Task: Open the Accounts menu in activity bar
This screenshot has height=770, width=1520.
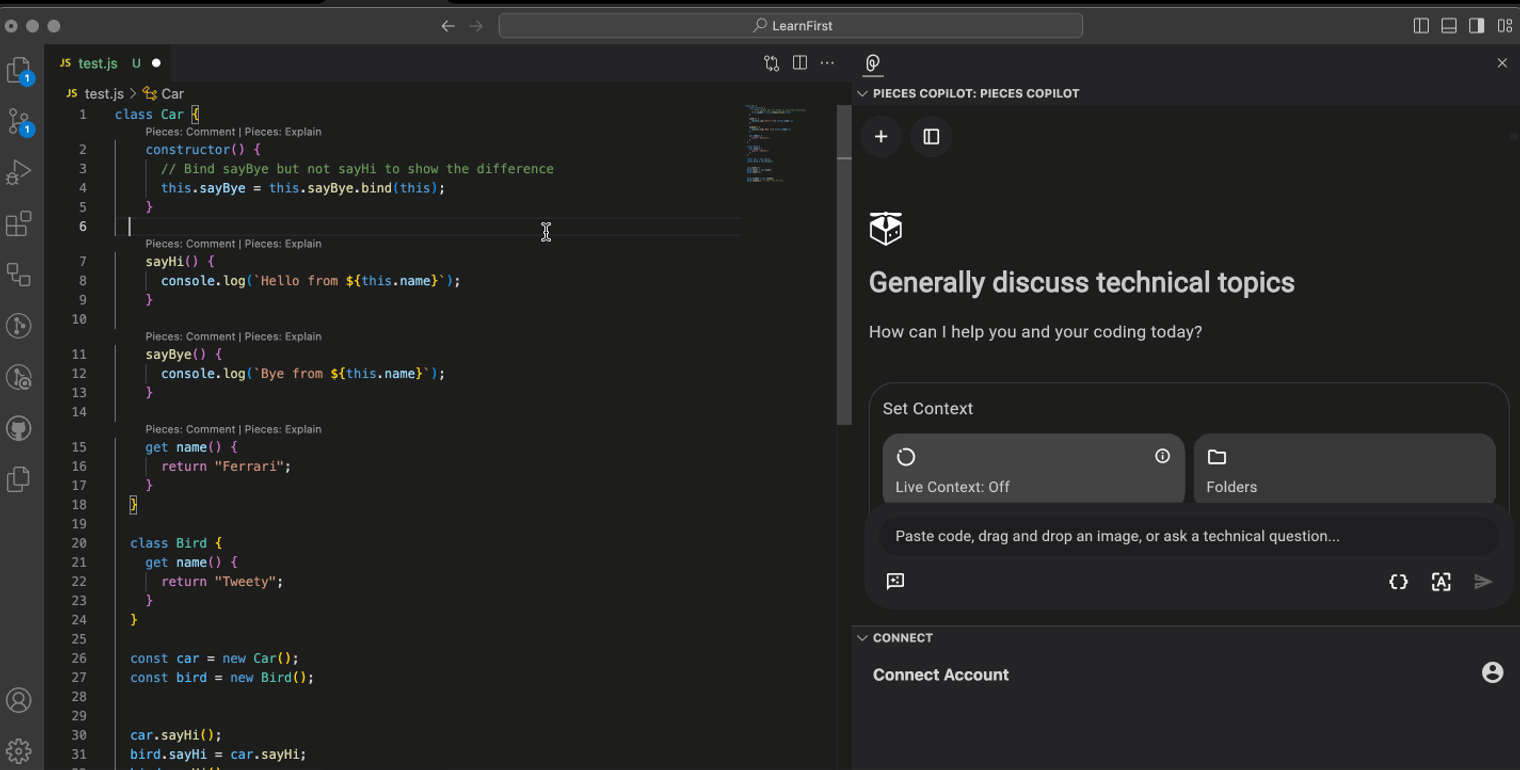Action: (x=19, y=700)
